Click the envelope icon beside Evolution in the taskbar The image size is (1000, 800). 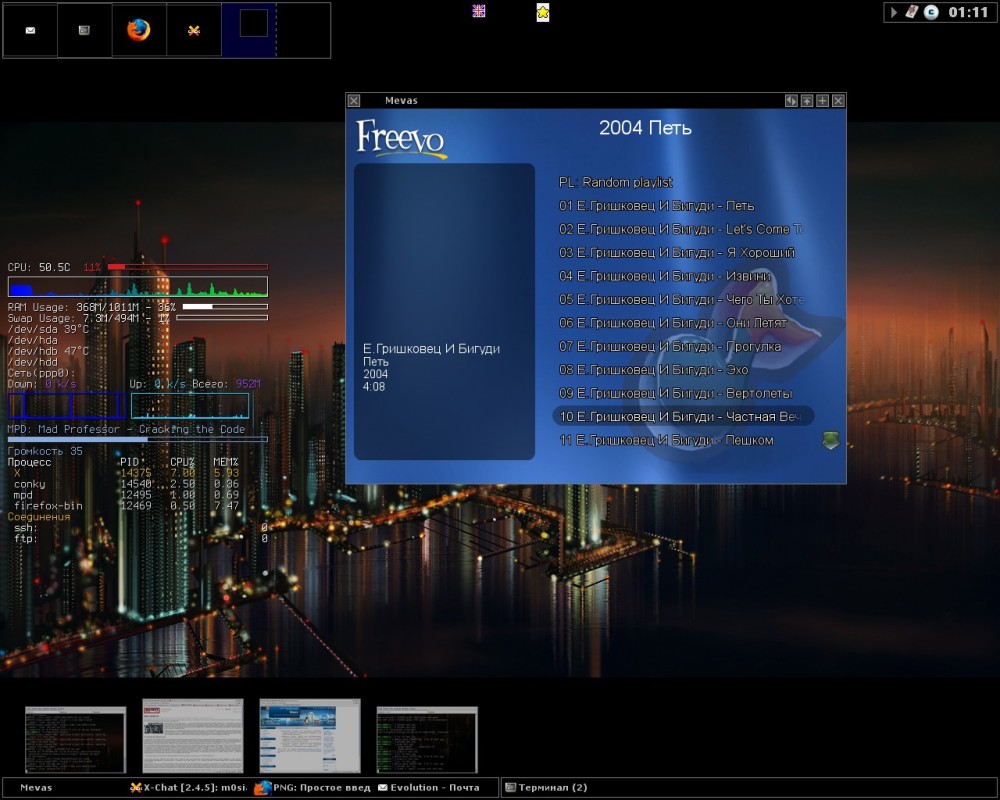point(383,788)
